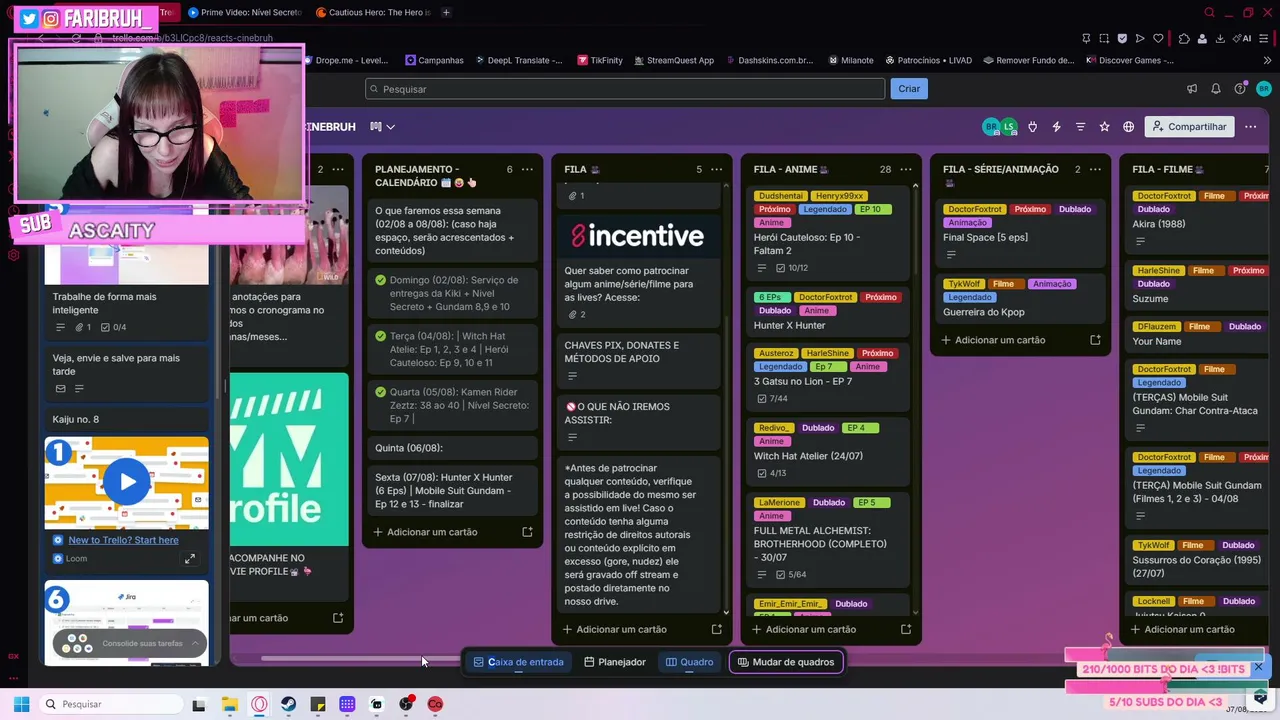Open Automation lightning icon in board header

click(x=1056, y=127)
